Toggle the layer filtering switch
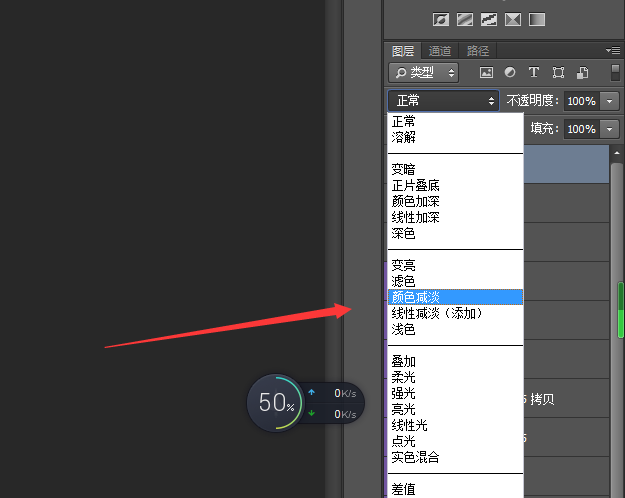 pos(615,73)
